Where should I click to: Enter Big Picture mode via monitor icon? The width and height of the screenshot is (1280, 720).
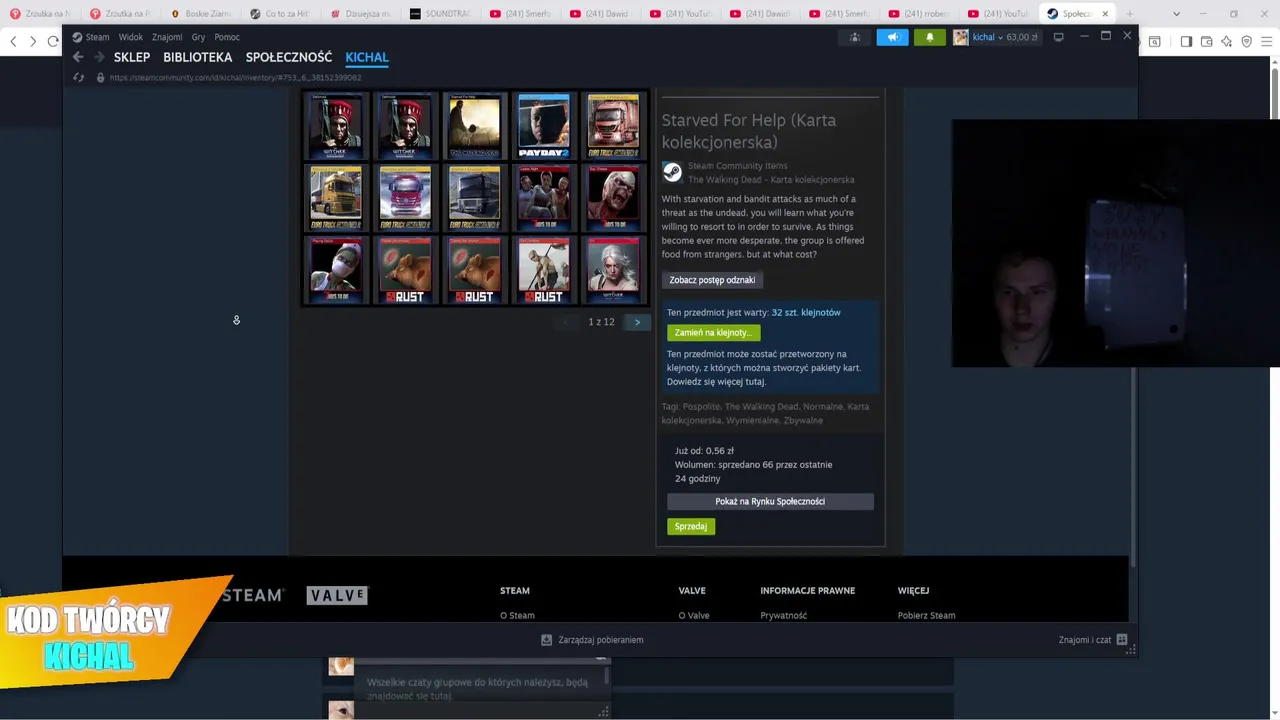(x=1058, y=37)
